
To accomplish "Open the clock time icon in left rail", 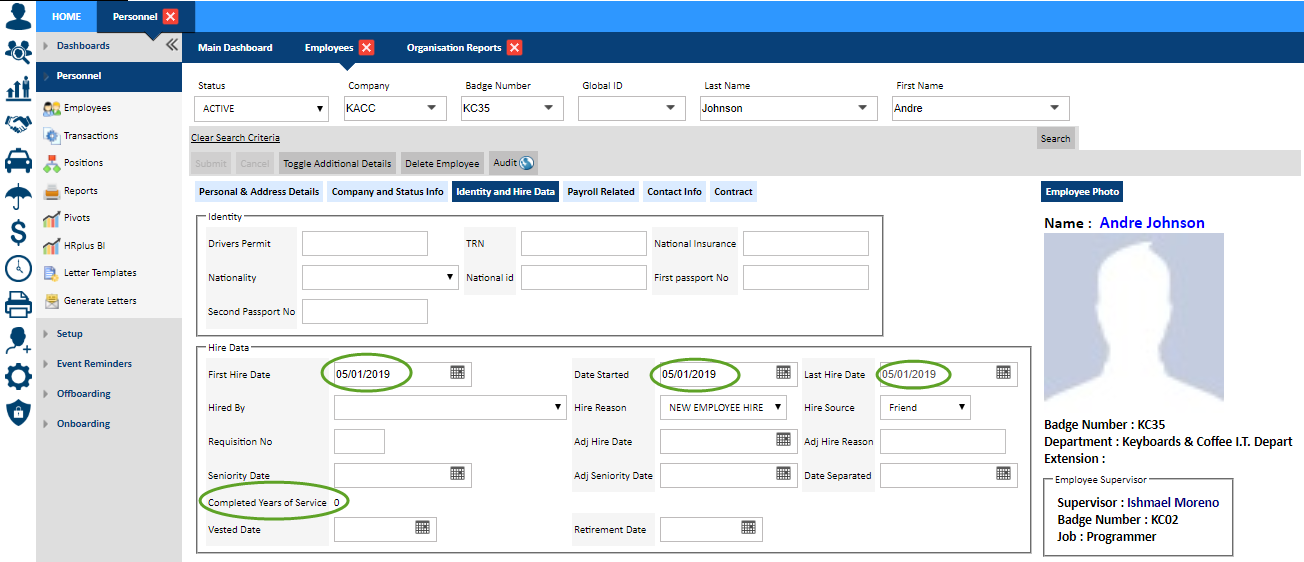I will point(18,268).
